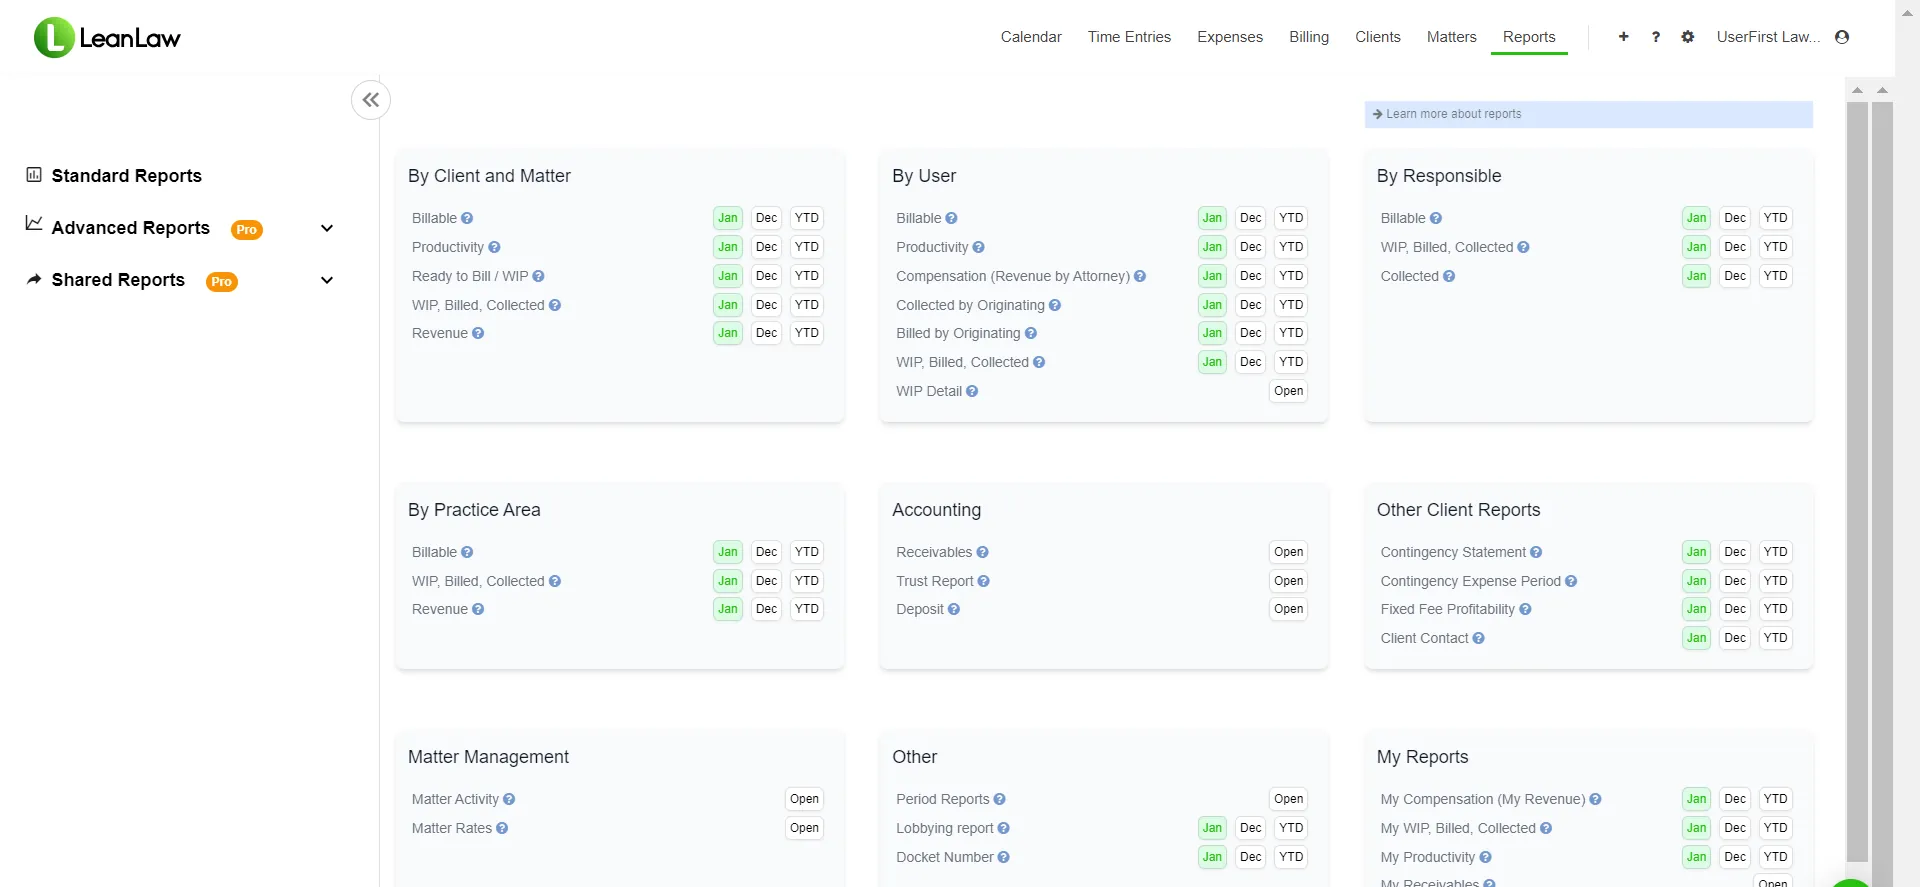The width and height of the screenshot is (1920, 887).
Task: Select YTD for Fixed Fee Profitability
Action: click(1776, 609)
